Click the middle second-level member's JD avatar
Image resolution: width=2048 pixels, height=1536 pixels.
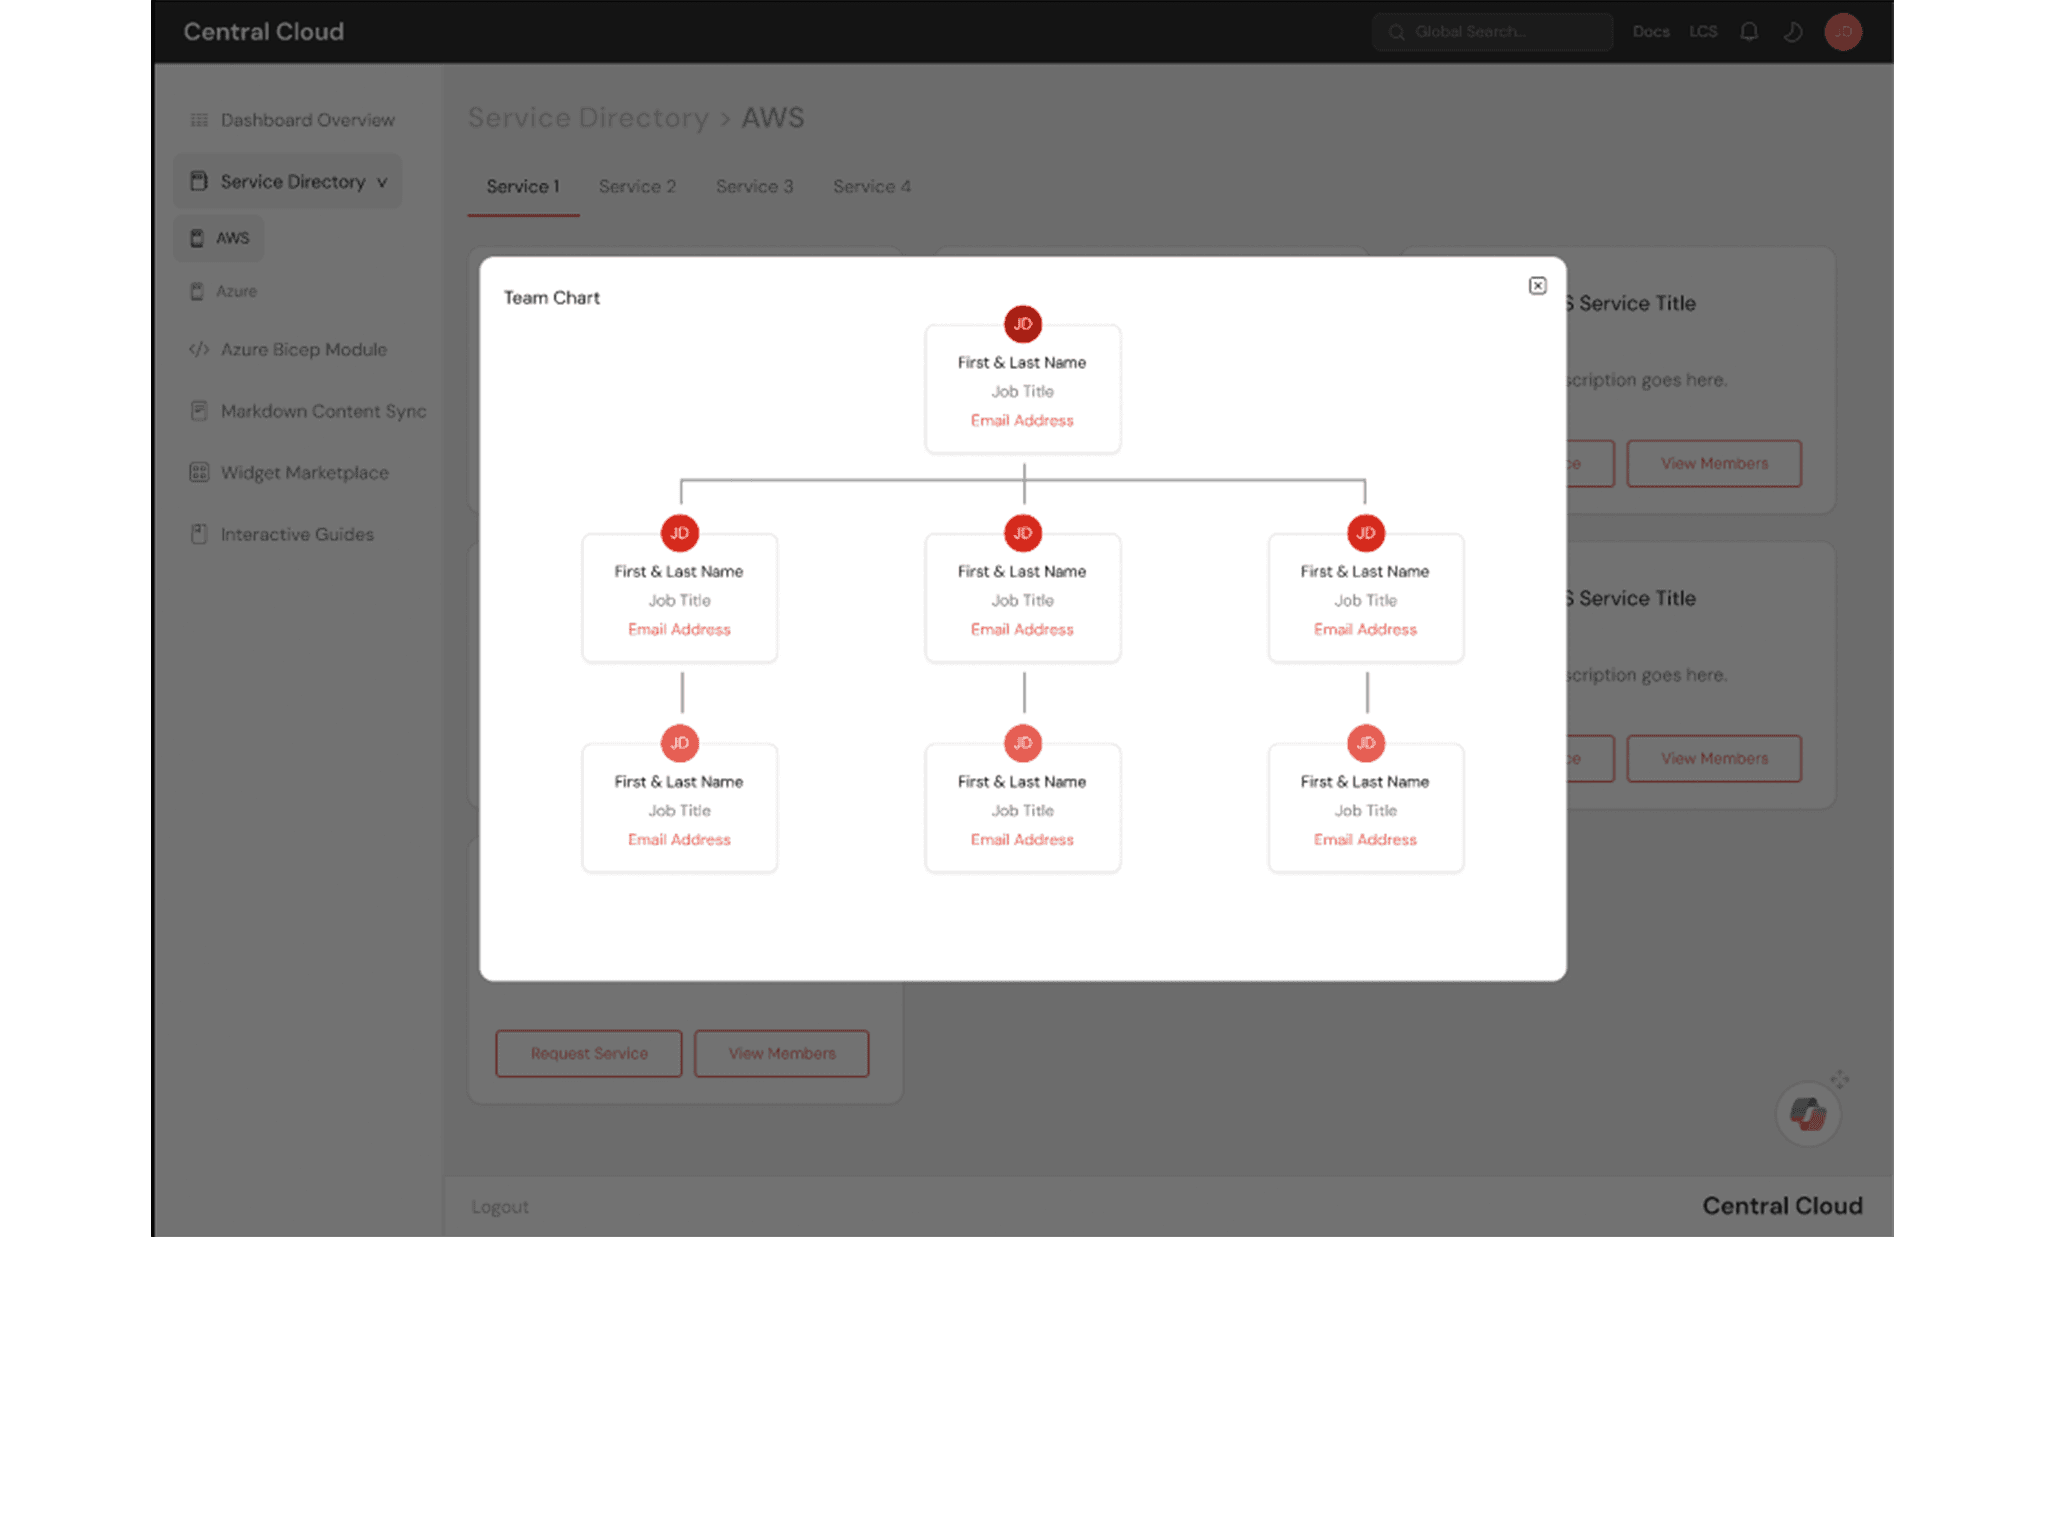pyautogui.click(x=1022, y=533)
